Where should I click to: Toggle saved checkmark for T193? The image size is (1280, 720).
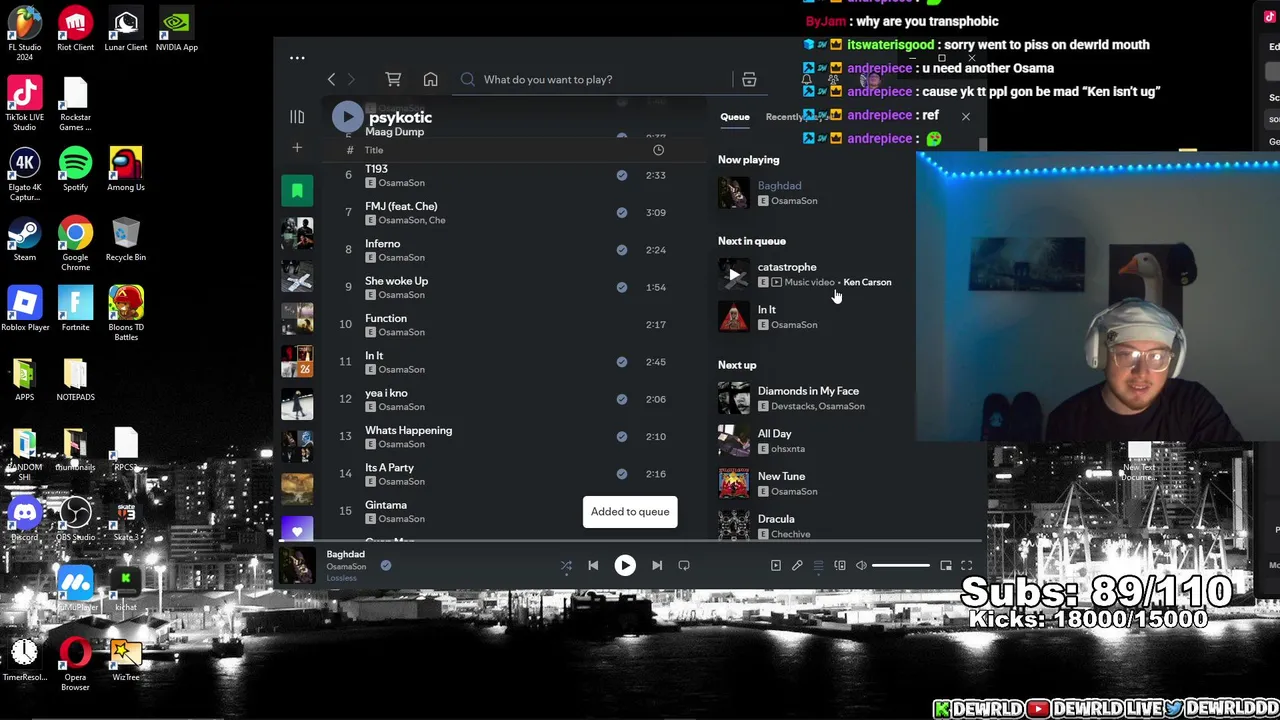[622, 175]
